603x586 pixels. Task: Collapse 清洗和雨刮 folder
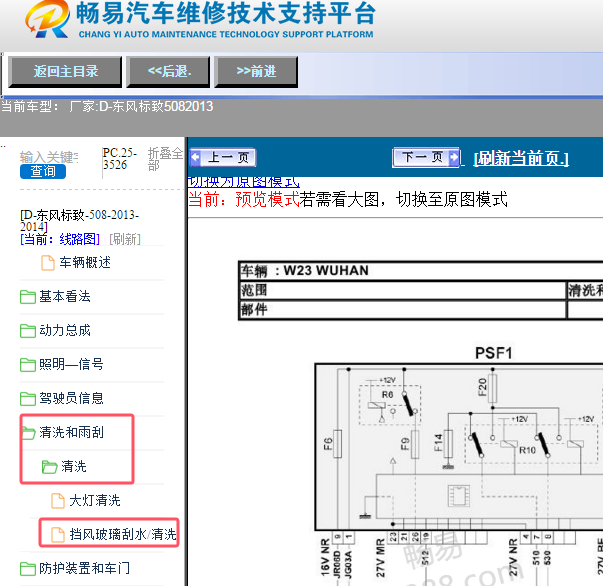point(71,432)
